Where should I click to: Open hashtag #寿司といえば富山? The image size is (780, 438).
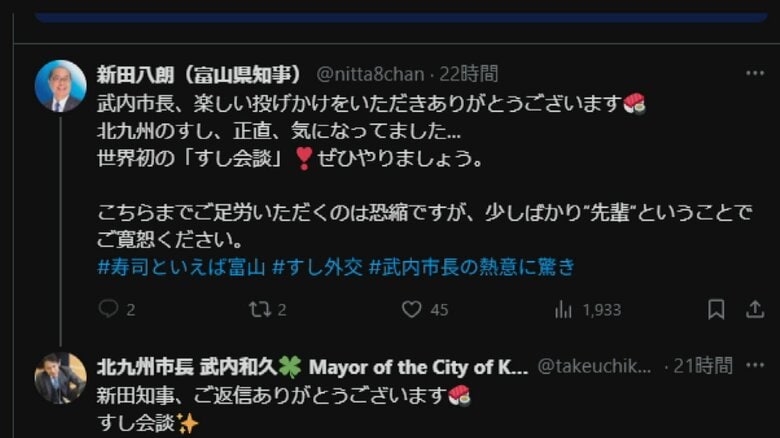[181, 267]
